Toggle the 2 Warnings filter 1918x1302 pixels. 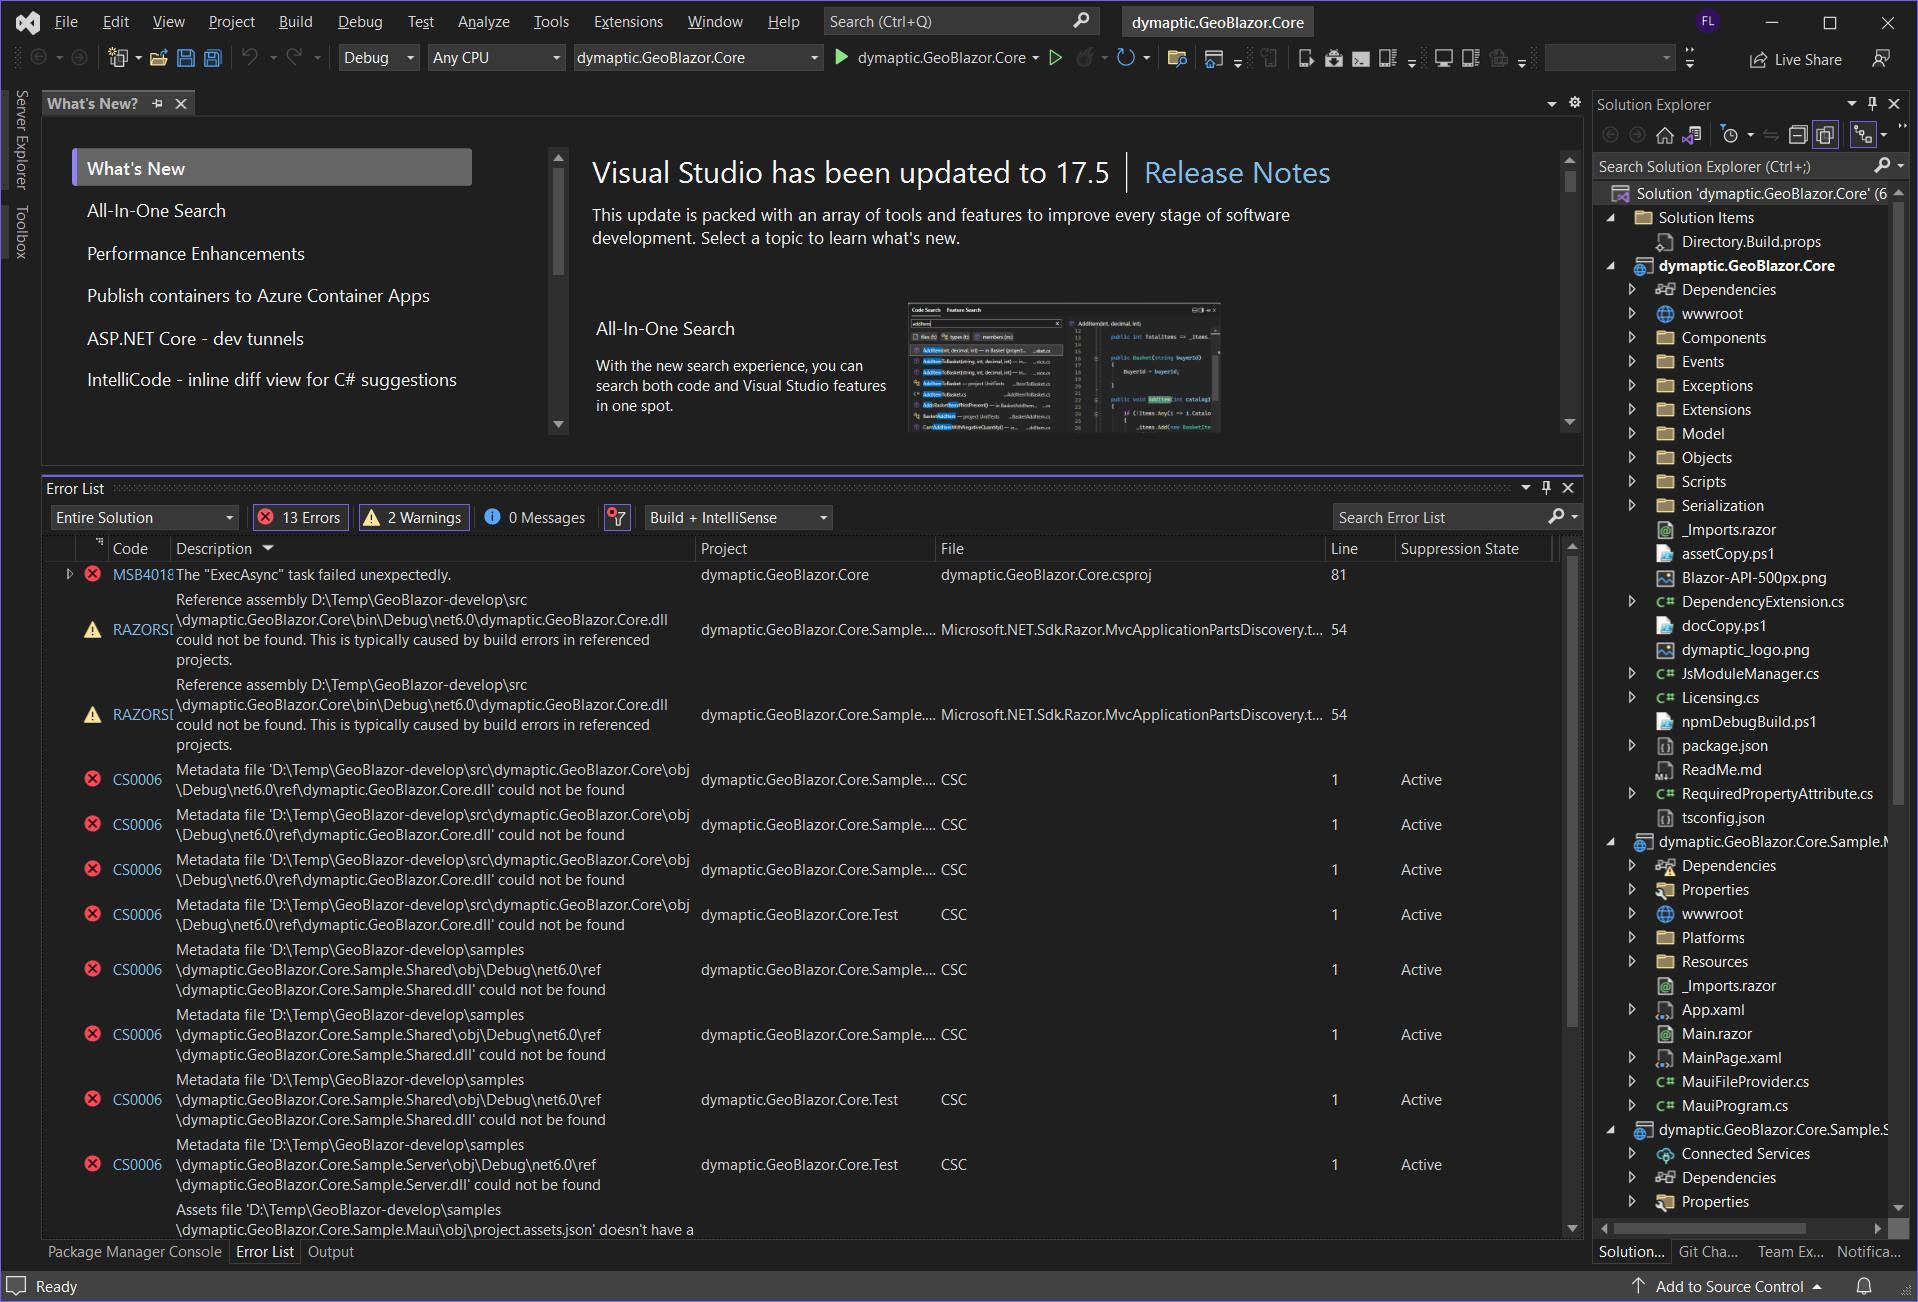click(x=413, y=517)
